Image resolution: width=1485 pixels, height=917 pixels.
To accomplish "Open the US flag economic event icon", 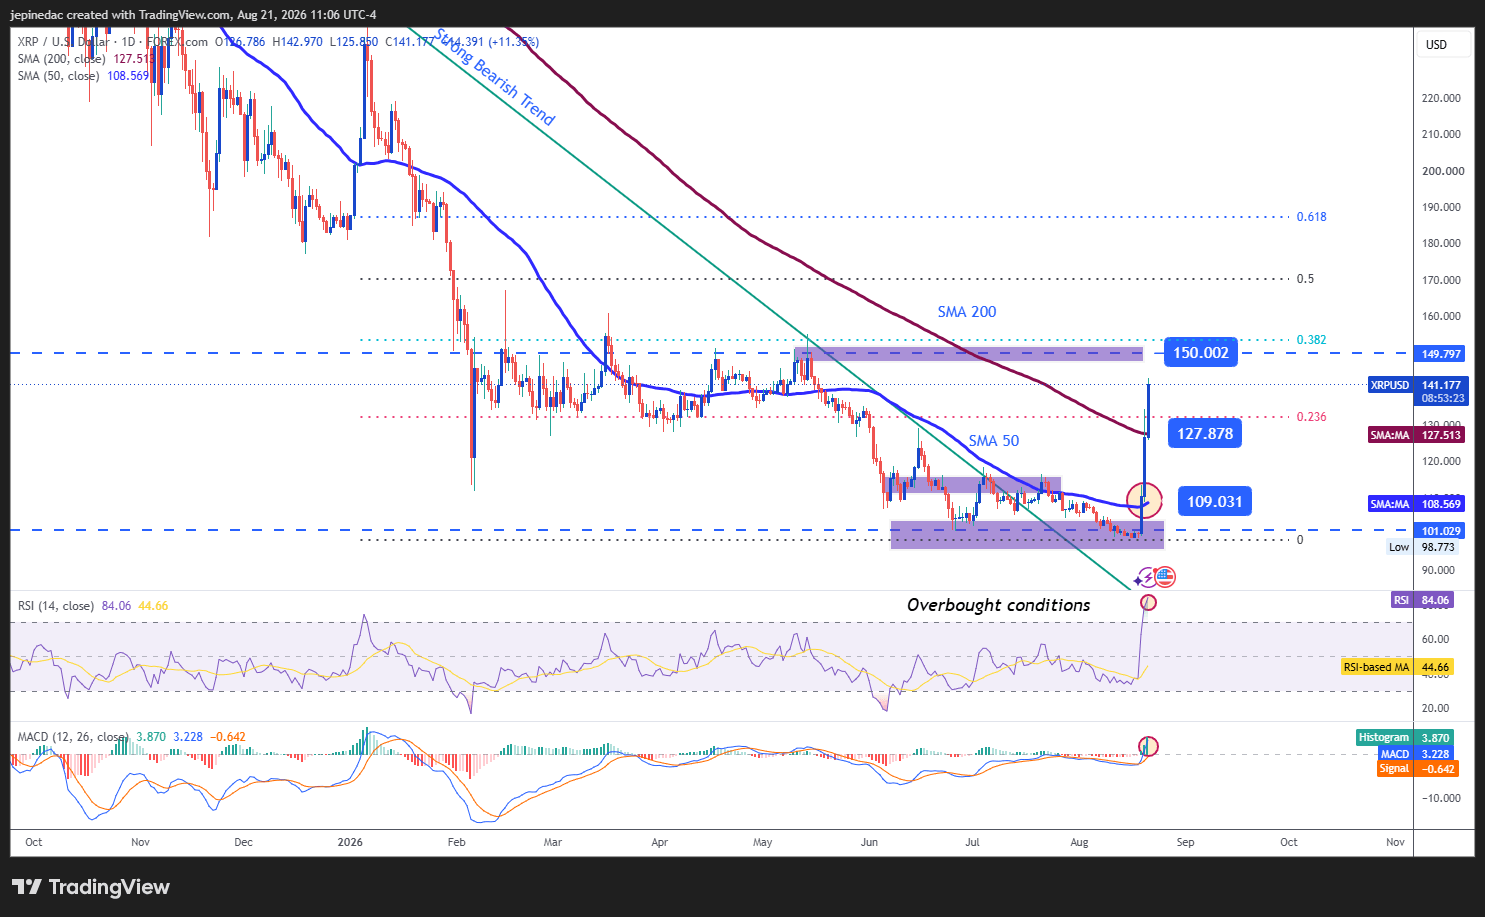I will 1165,577.
